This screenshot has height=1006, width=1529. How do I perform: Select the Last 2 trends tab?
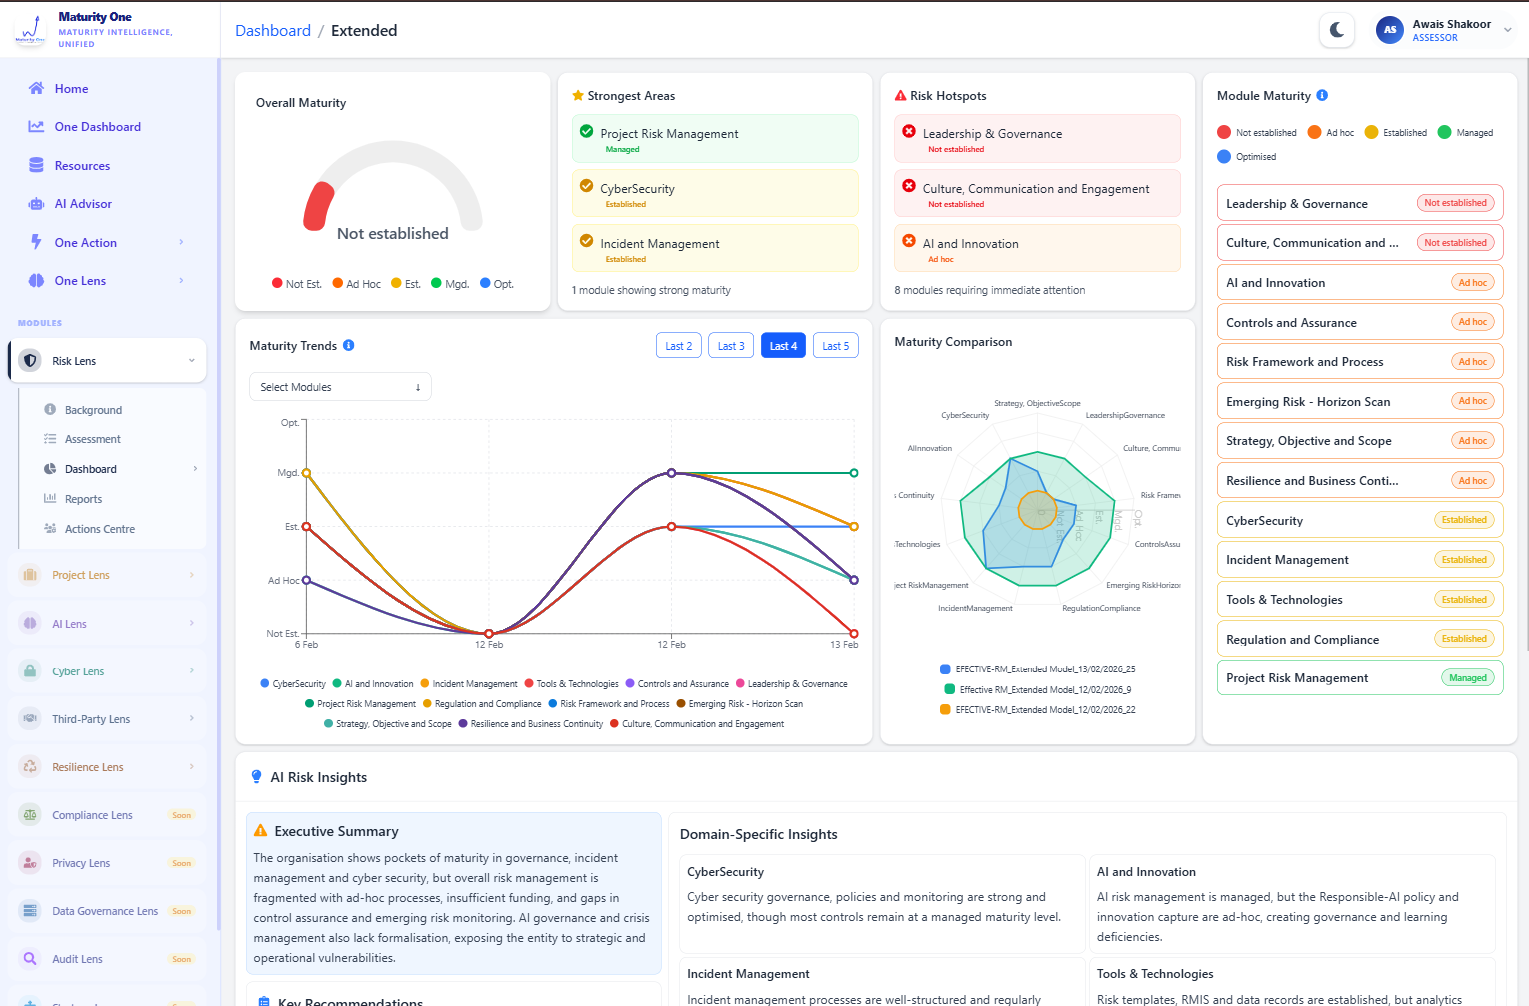pos(678,346)
